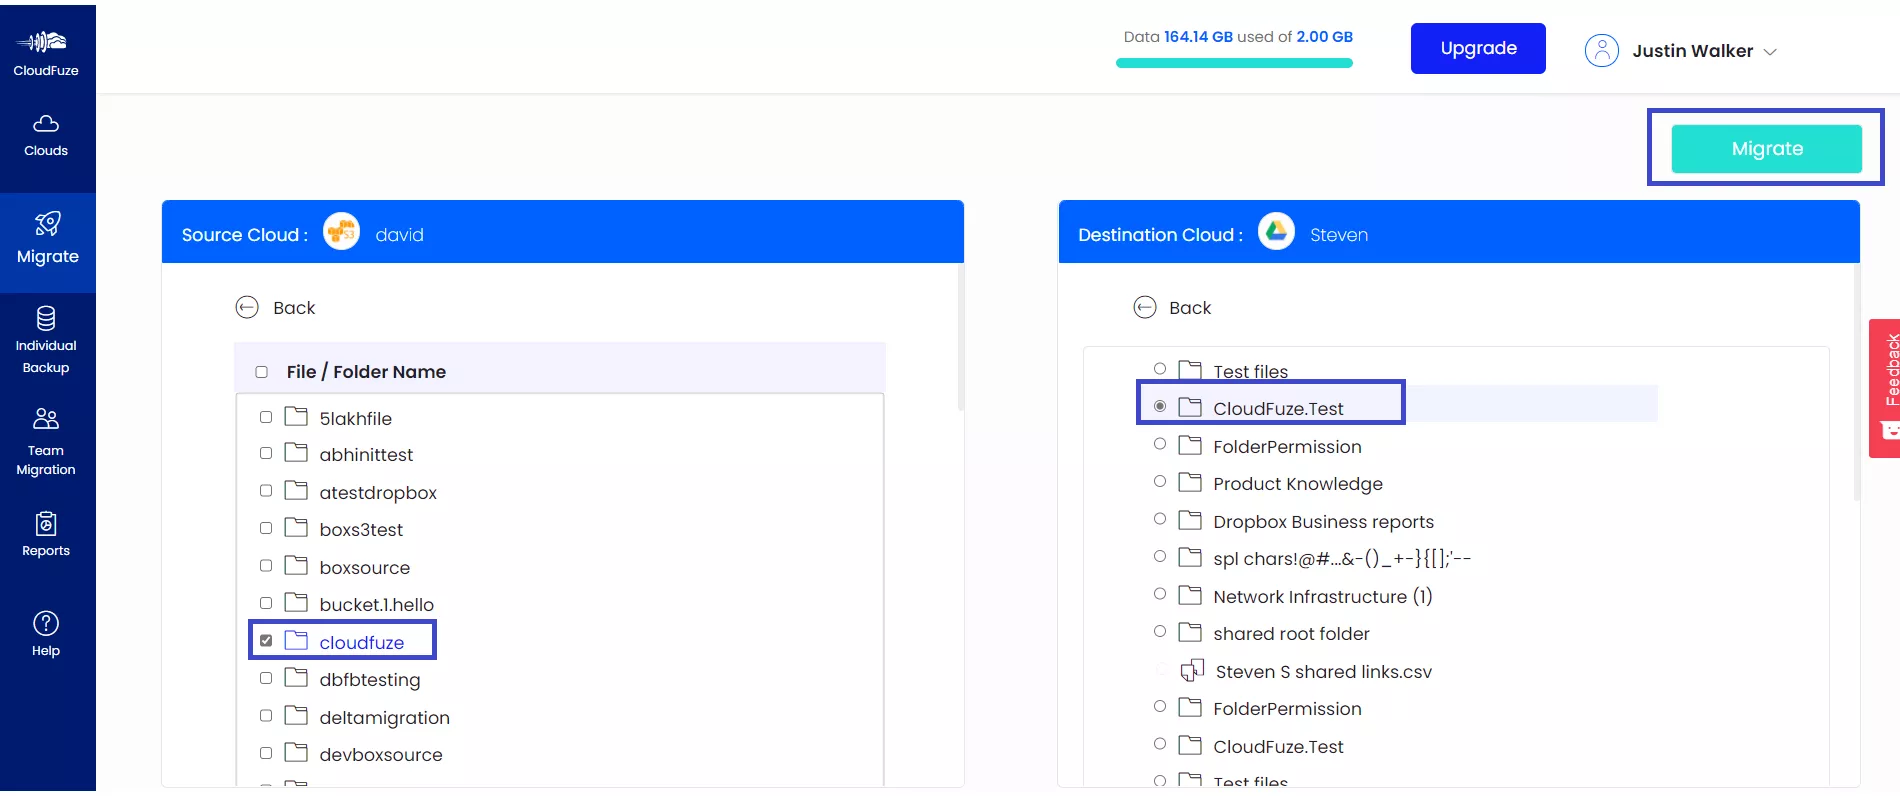Click the 164.14 GB usage text
This screenshot has height=796, width=1900.
1198,37
